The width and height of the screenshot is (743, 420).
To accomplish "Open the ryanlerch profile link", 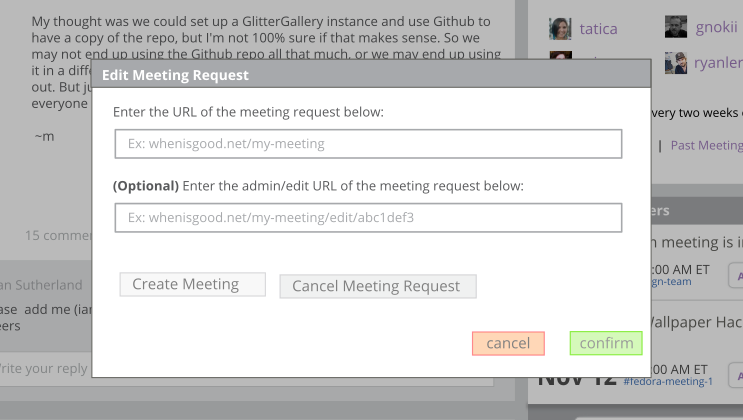I will [718, 63].
